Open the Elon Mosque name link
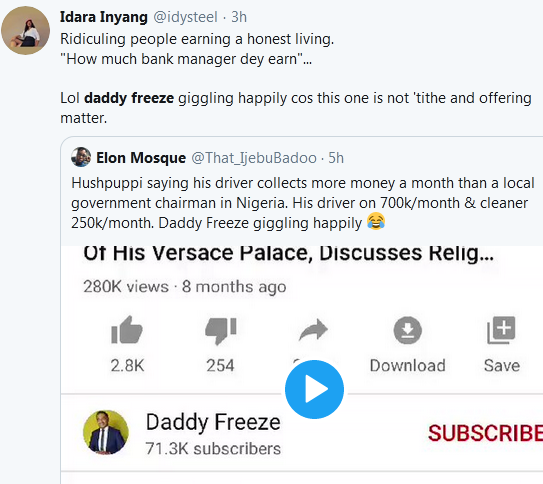This screenshot has width=543, height=484. [x=141, y=158]
